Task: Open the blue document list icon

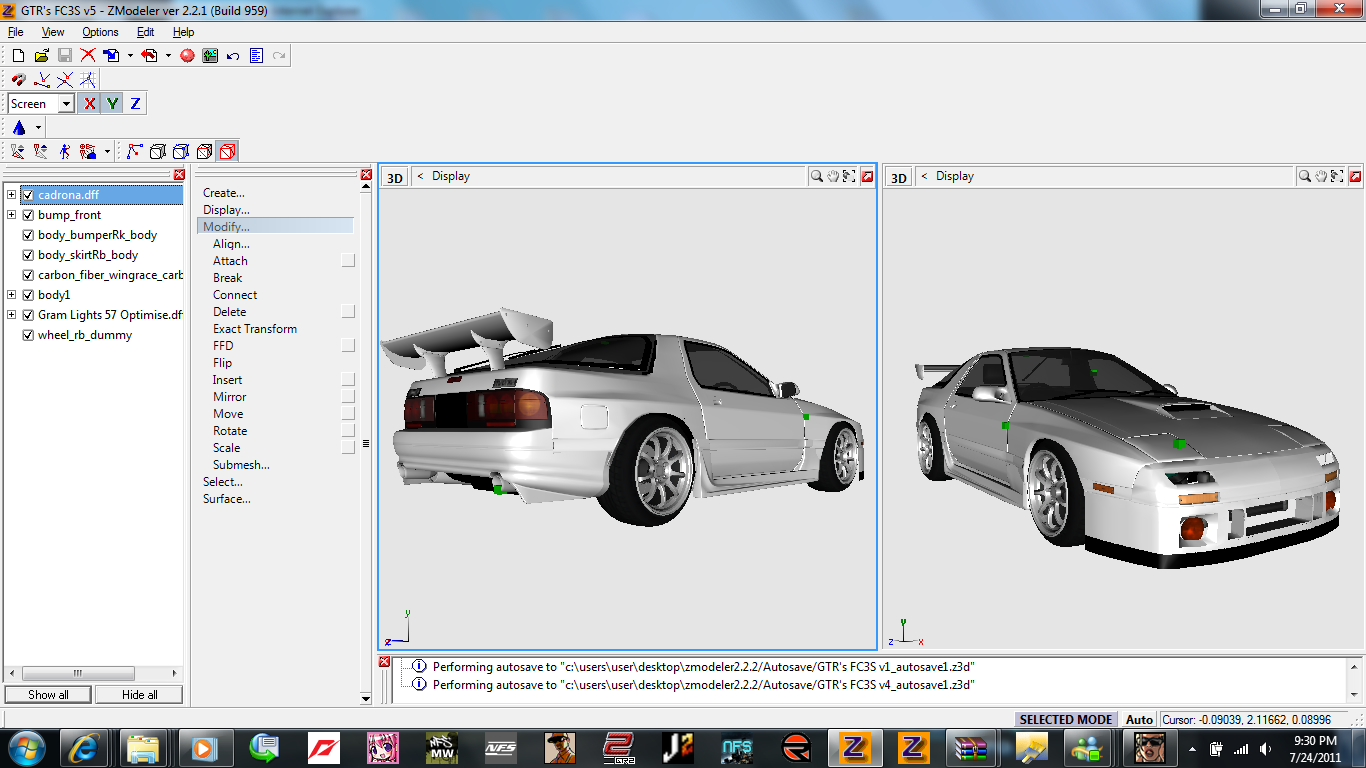Action: tap(256, 56)
